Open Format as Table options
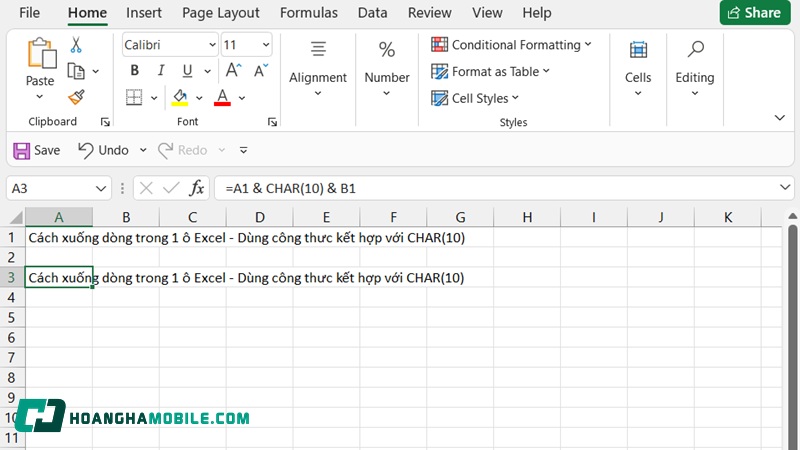Screen dimensions: 800x450 [490, 71]
